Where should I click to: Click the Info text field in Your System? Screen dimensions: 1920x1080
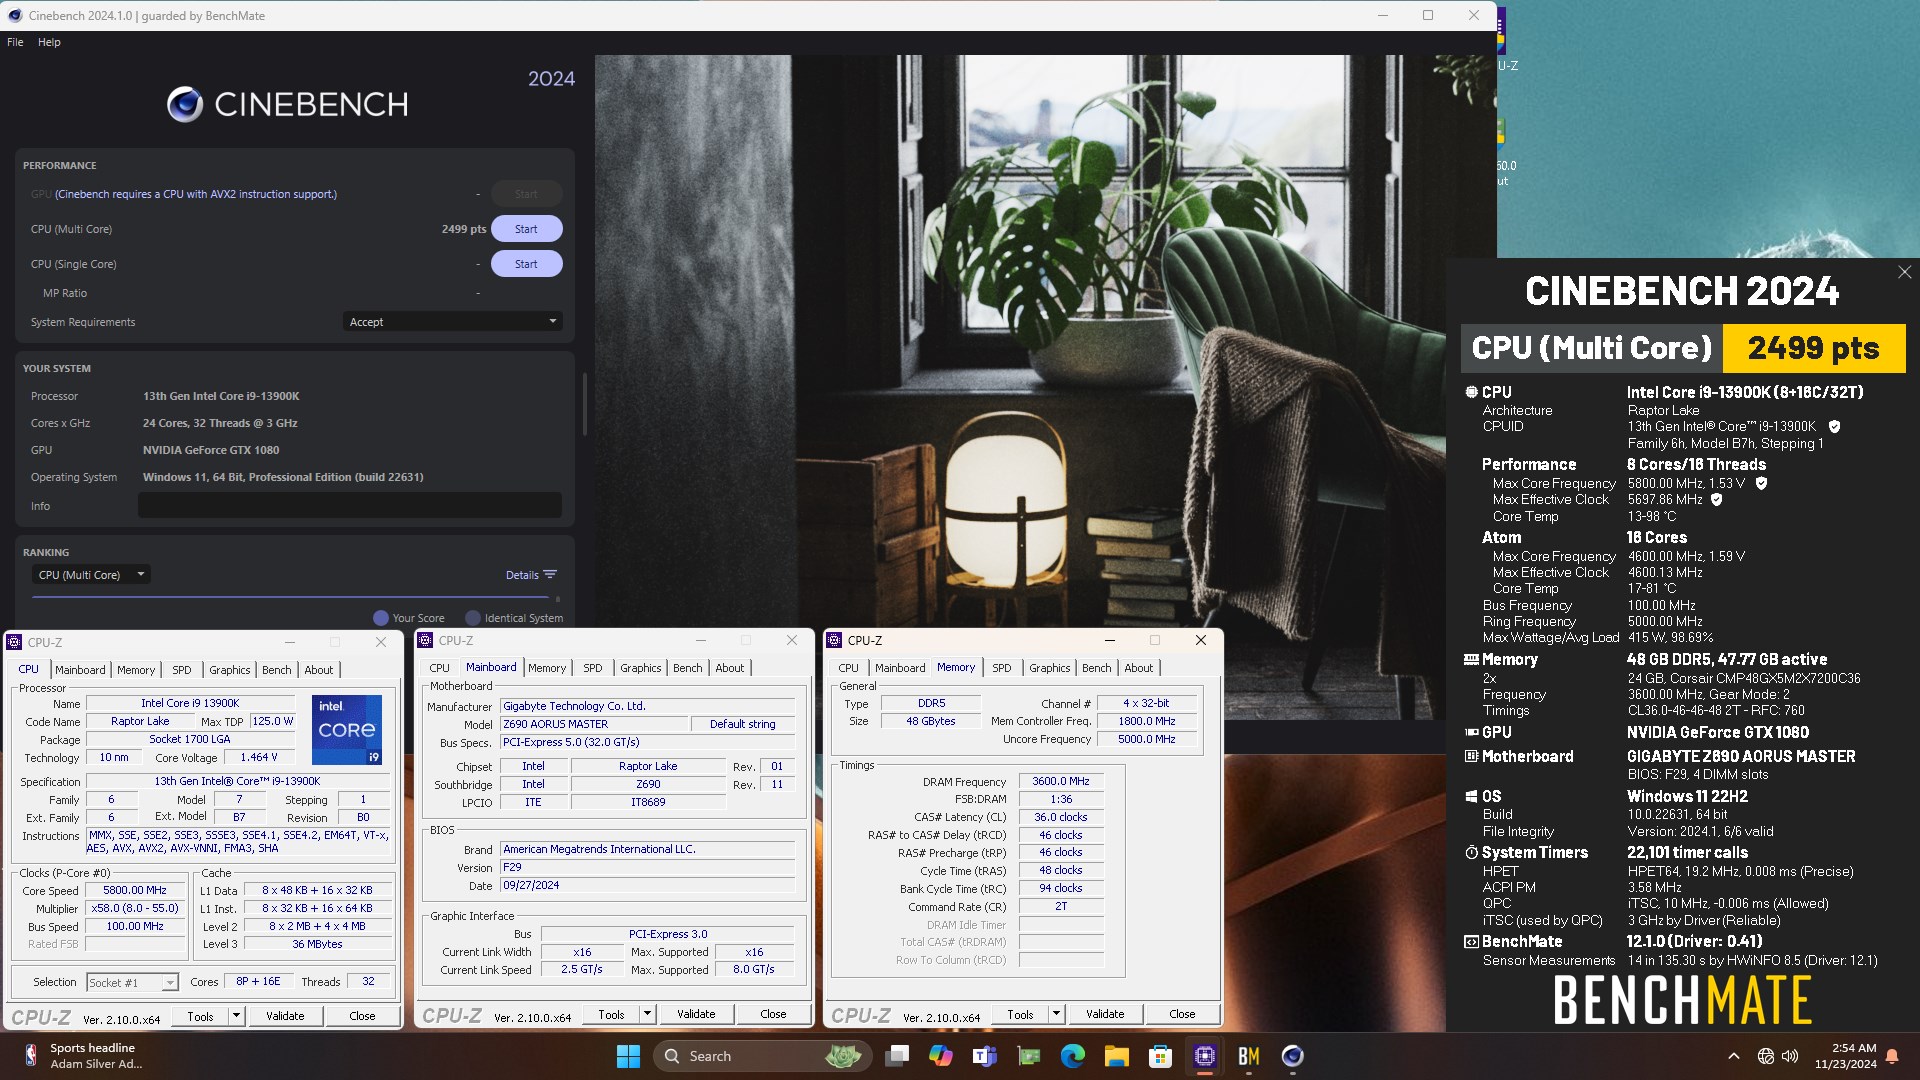[x=349, y=506]
